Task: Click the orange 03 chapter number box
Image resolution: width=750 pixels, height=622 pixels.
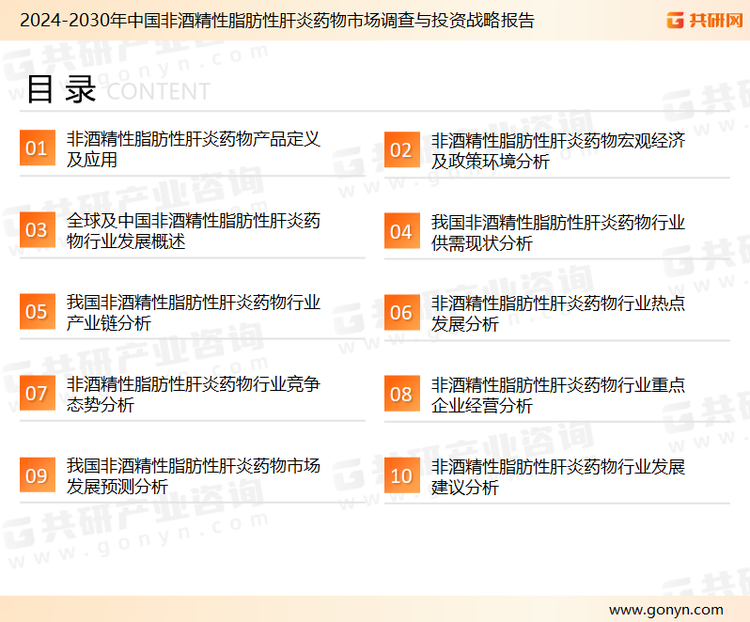Action: coord(37,230)
